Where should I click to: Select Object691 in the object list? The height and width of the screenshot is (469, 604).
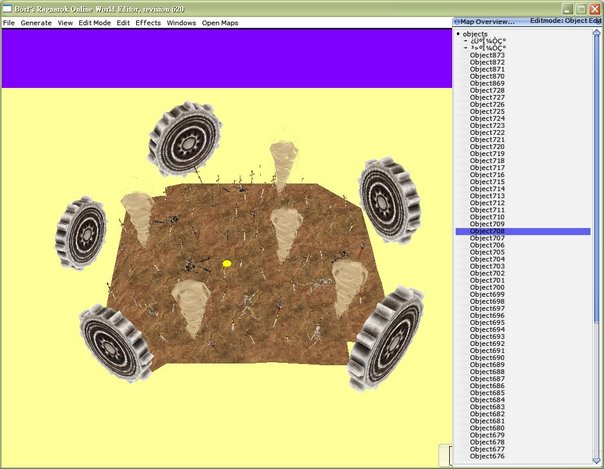[487, 350]
